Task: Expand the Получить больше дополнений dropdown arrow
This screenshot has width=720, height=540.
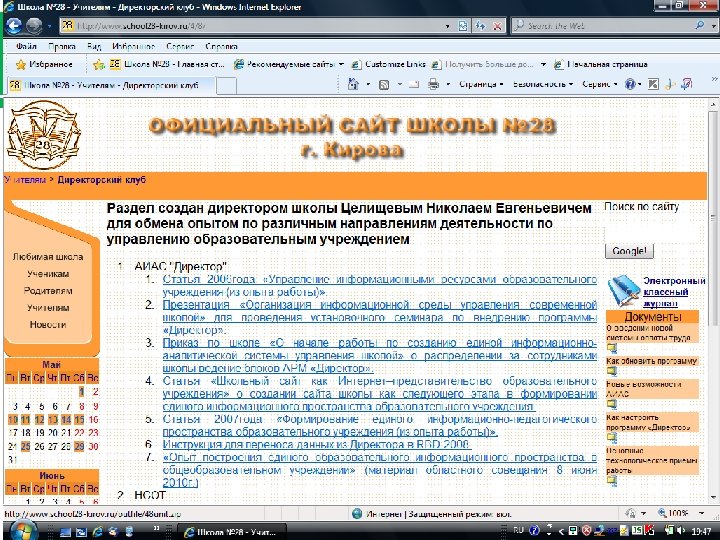Action: 543,65
